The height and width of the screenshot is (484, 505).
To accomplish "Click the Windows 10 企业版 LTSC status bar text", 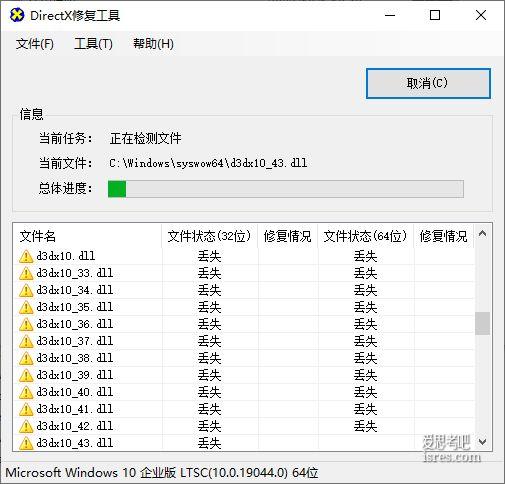I will [x=162, y=473].
